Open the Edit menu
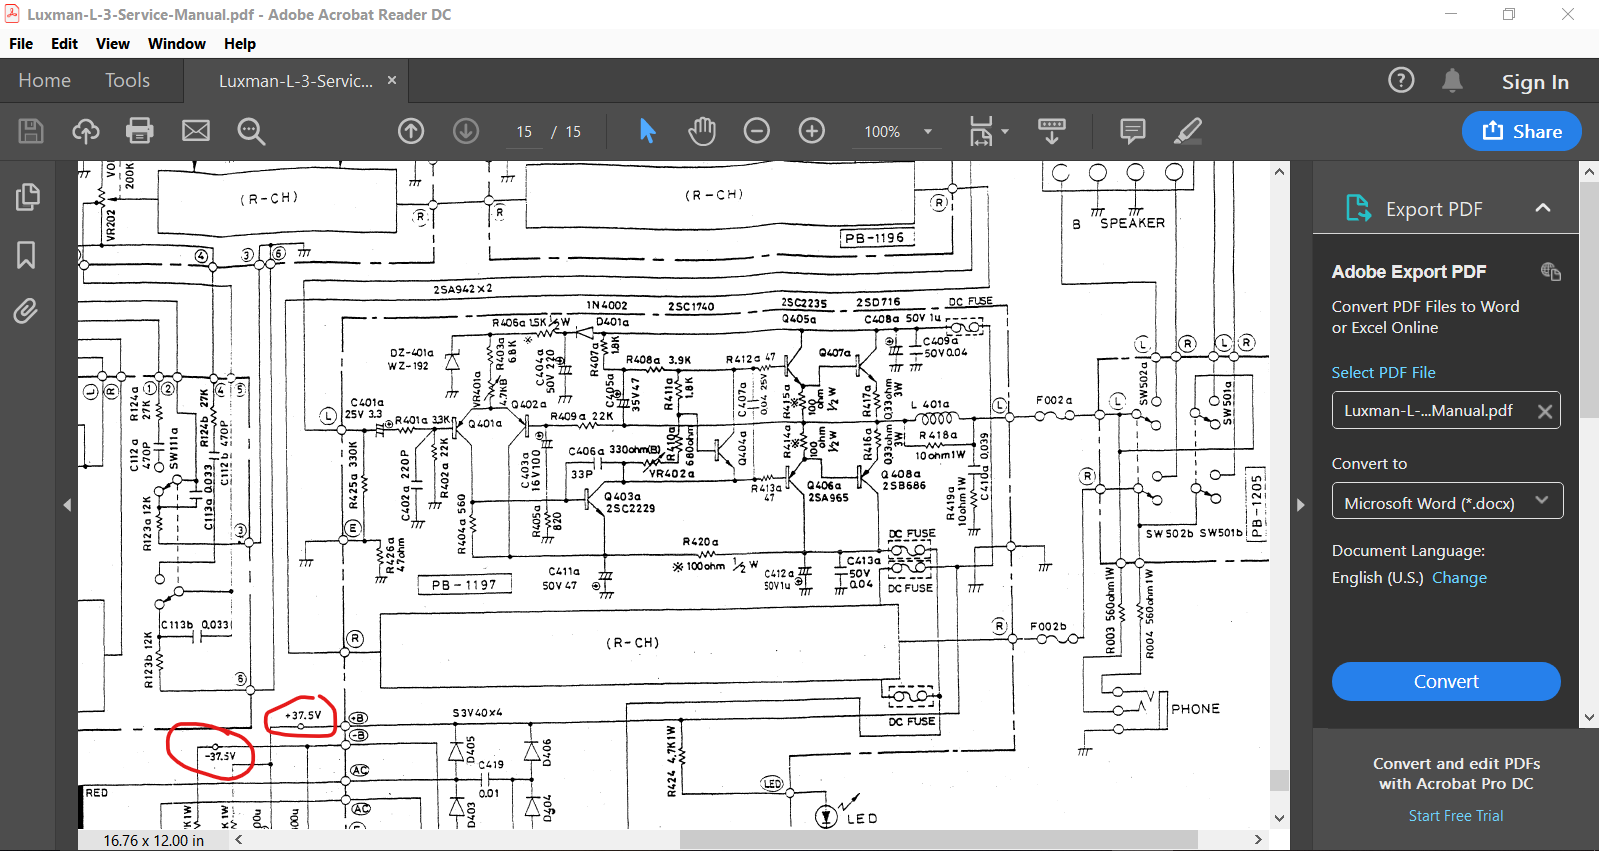 point(64,44)
